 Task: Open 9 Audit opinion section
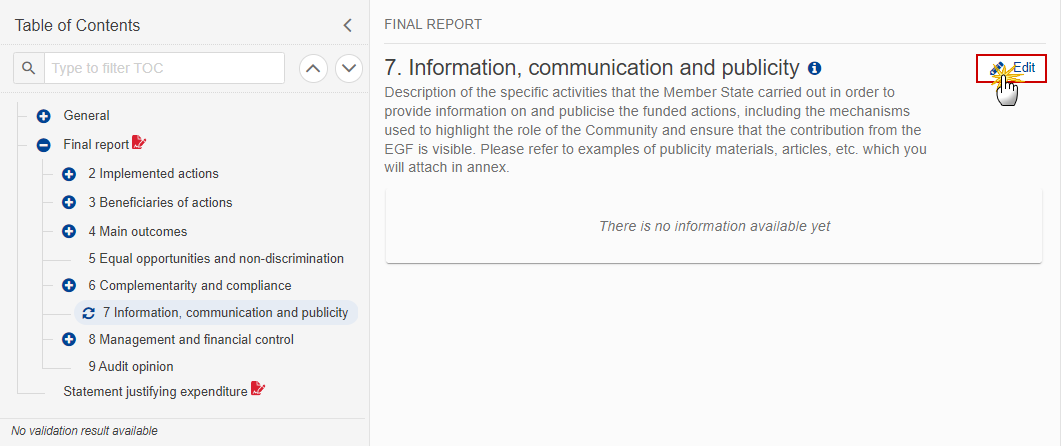(131, 367)
